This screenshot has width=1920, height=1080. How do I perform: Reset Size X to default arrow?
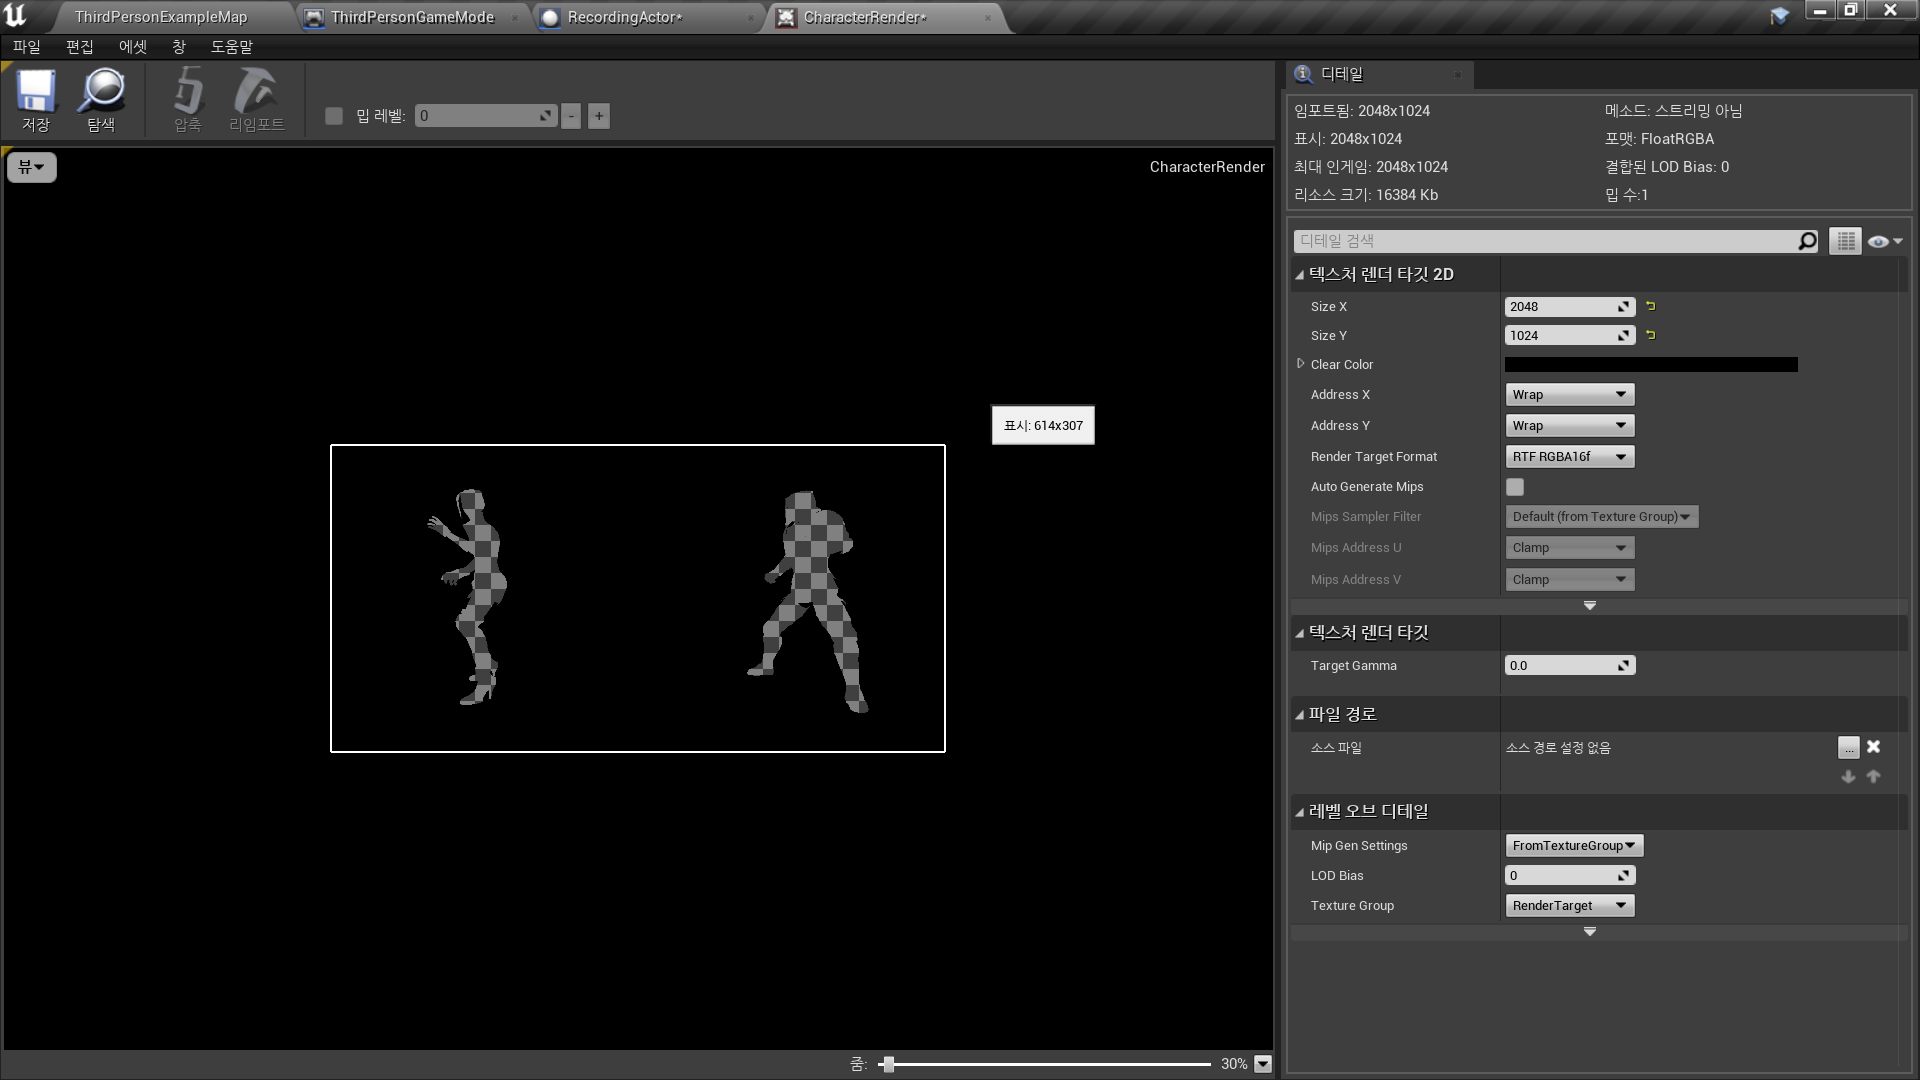click(x=1651, y=306)
